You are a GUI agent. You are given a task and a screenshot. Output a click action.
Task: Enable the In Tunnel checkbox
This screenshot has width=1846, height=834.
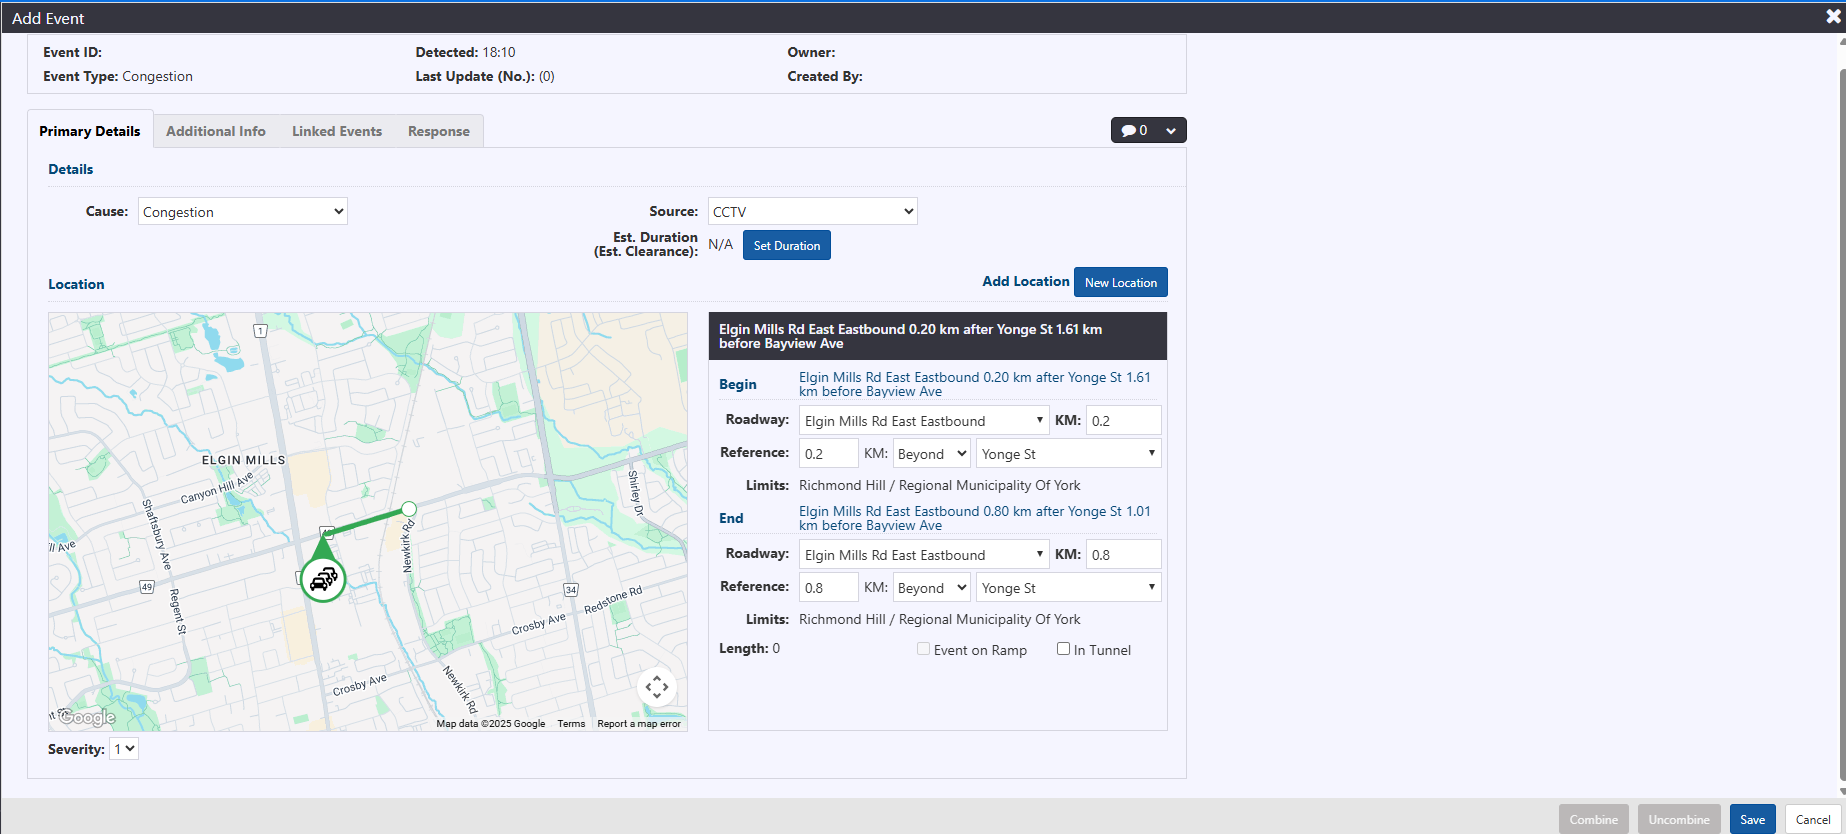coord(1063,649)
